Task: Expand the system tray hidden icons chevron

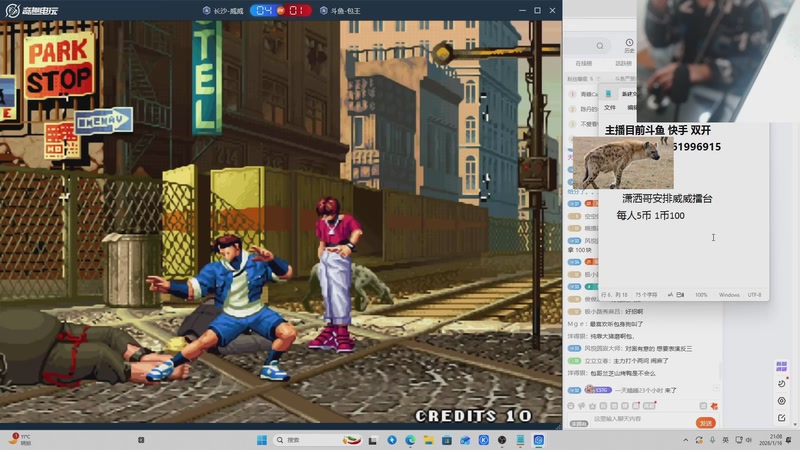Action: tap(686, 440)
